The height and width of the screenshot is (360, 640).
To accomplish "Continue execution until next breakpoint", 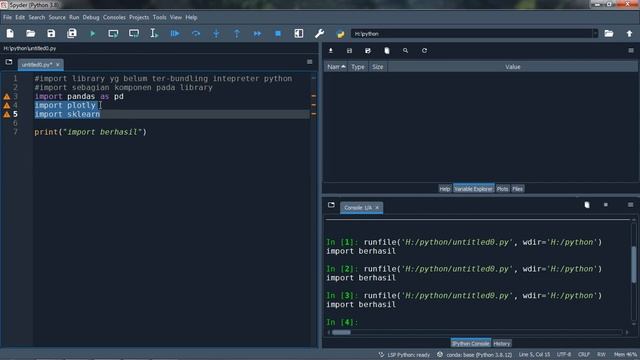I will [257, 33].
